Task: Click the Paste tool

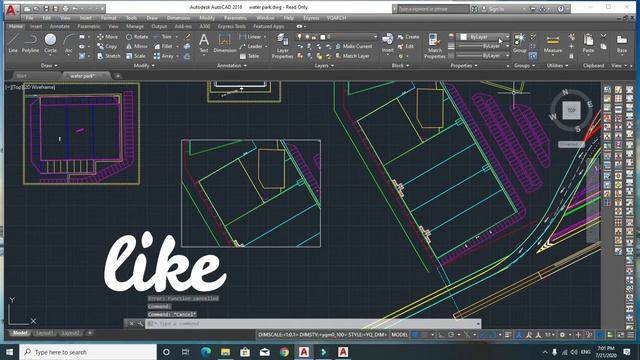Action: (x=588, y=43)
